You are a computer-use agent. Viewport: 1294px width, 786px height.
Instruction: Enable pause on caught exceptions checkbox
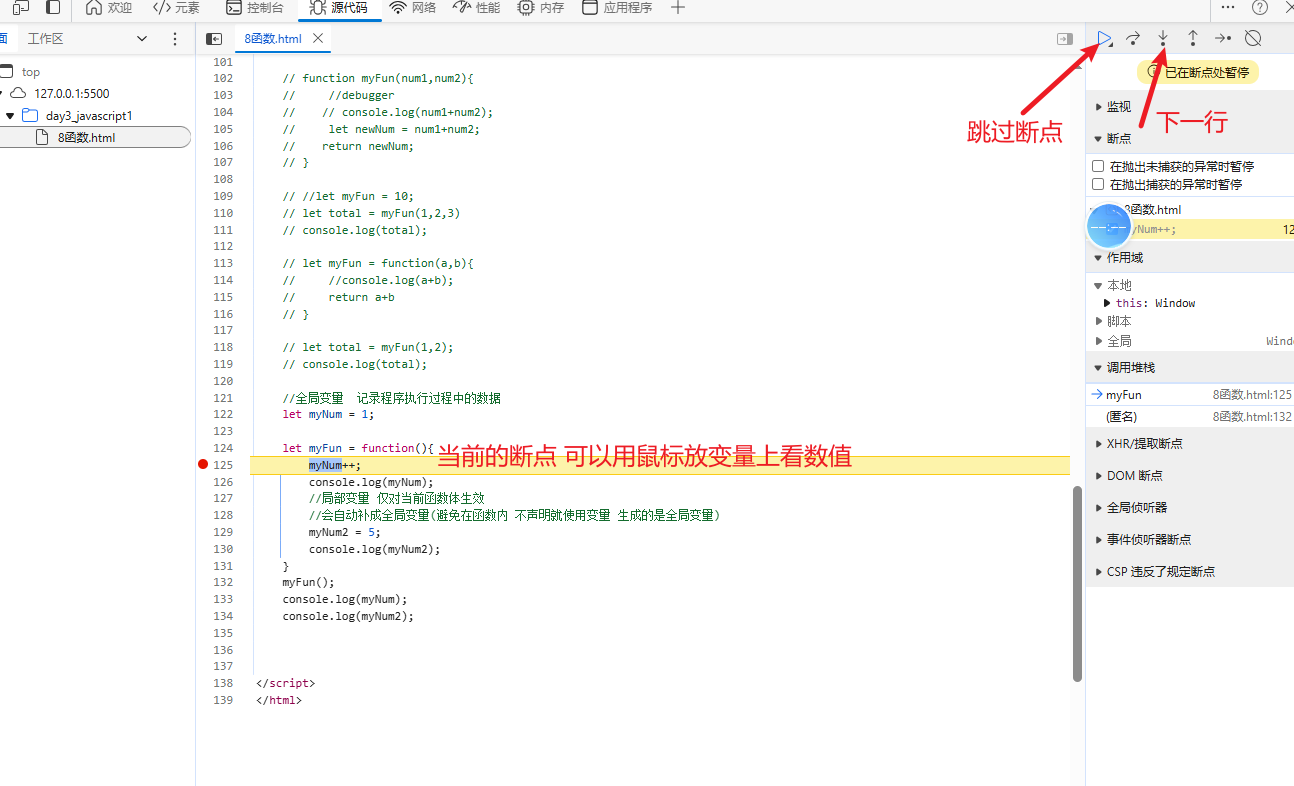pos(1098,185)
